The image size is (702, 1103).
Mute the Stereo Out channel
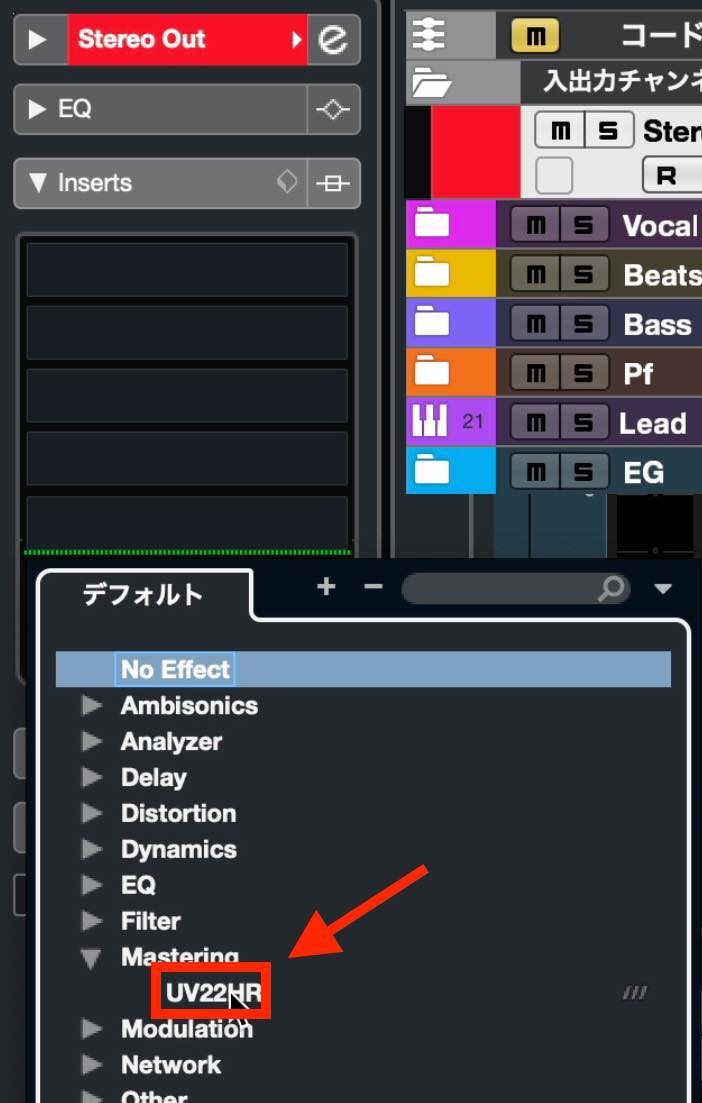tap(560, 130)
